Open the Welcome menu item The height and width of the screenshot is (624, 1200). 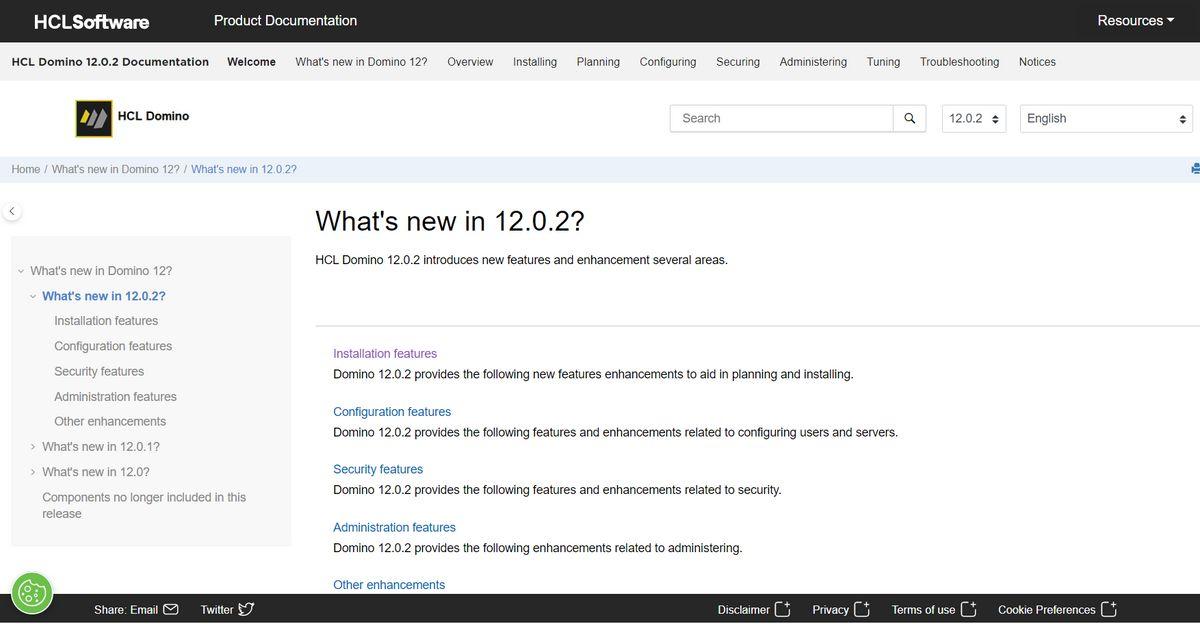coord(251,62)
